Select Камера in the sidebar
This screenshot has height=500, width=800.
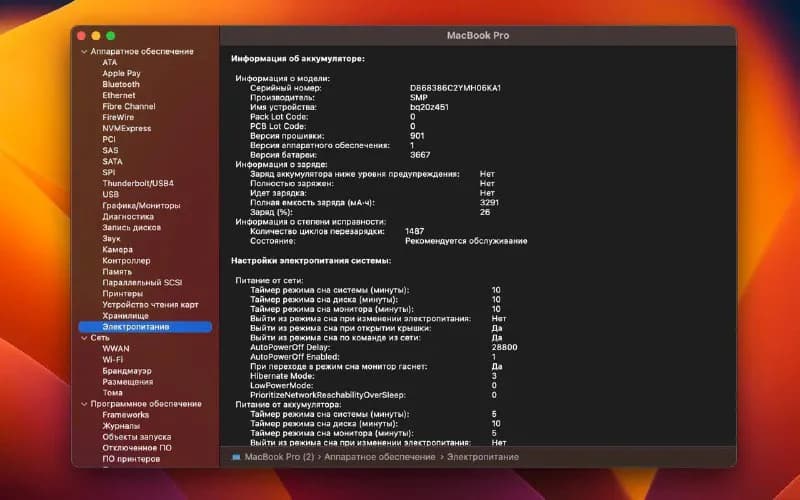117,249
